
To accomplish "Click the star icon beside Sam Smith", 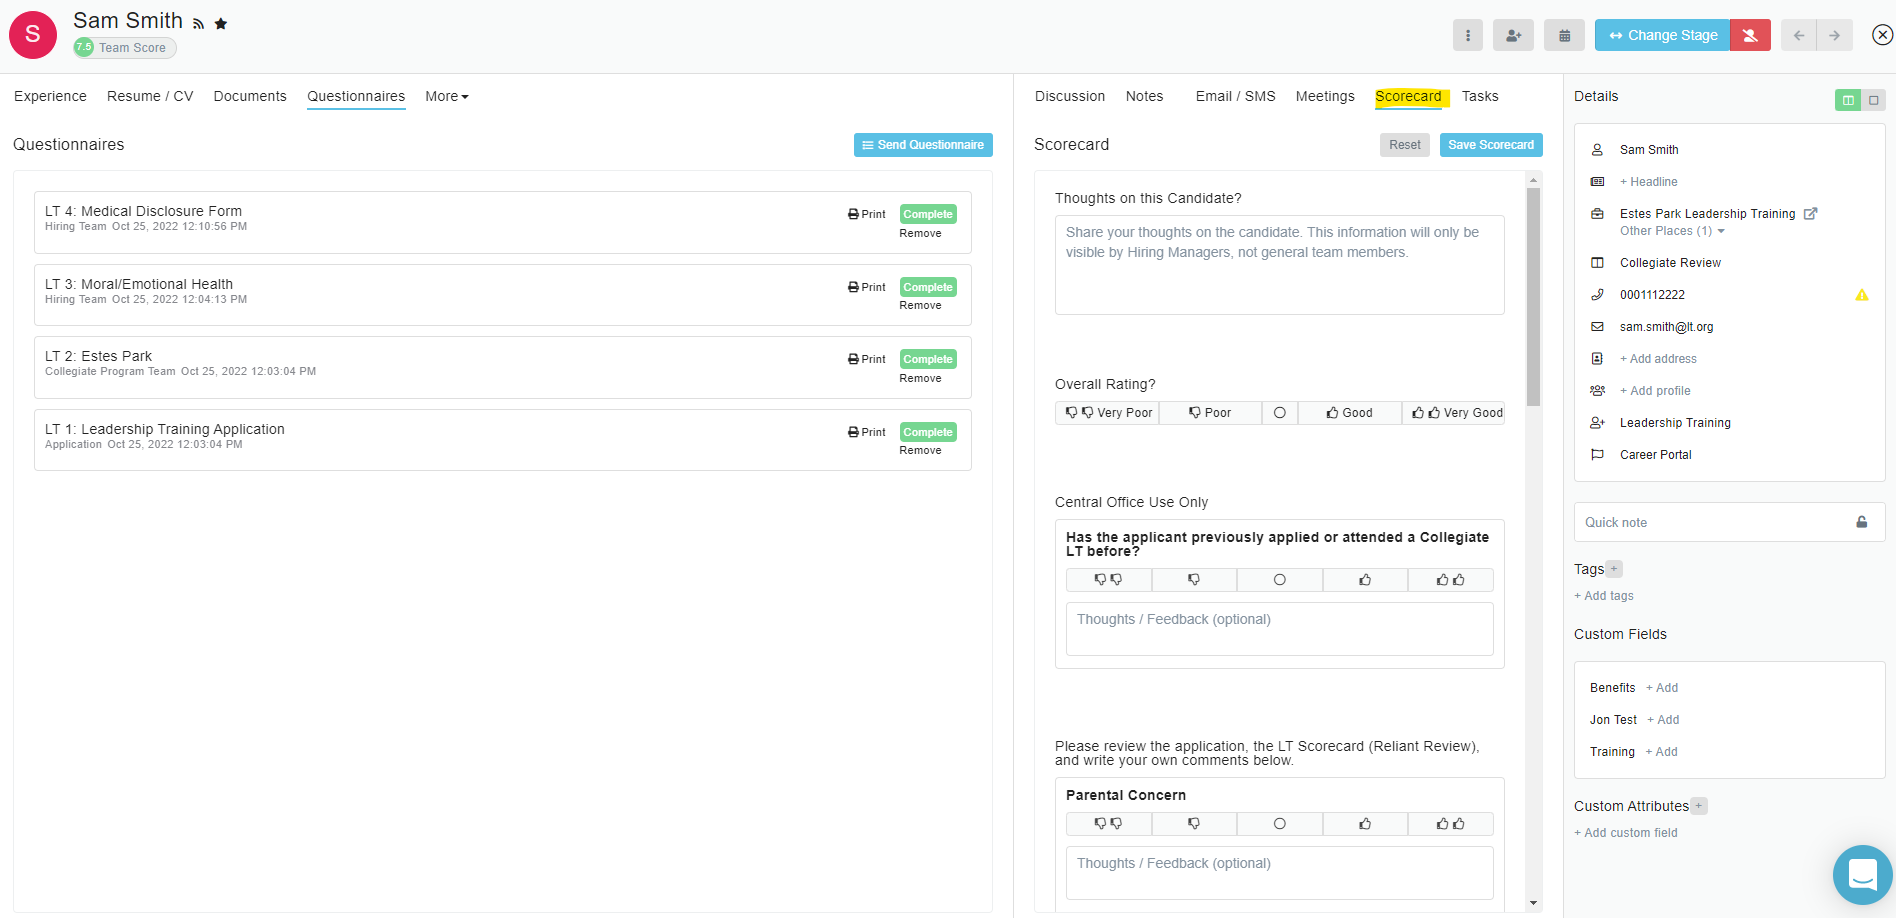I will click(221, 24).
